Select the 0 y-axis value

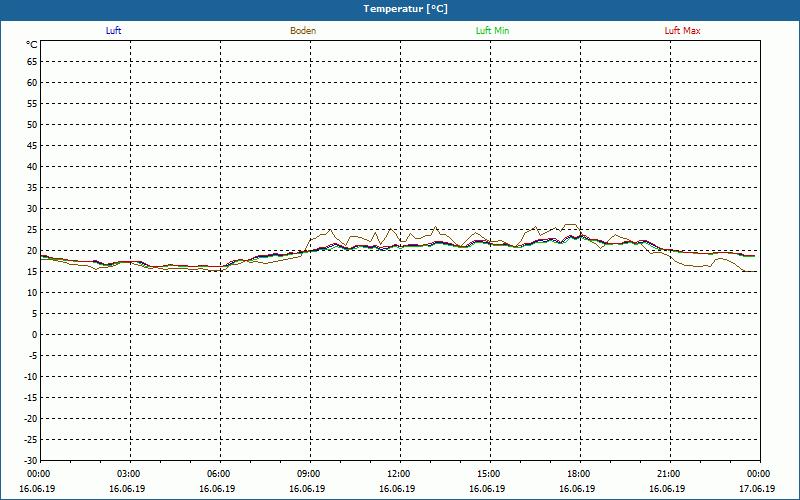(35, 335)
